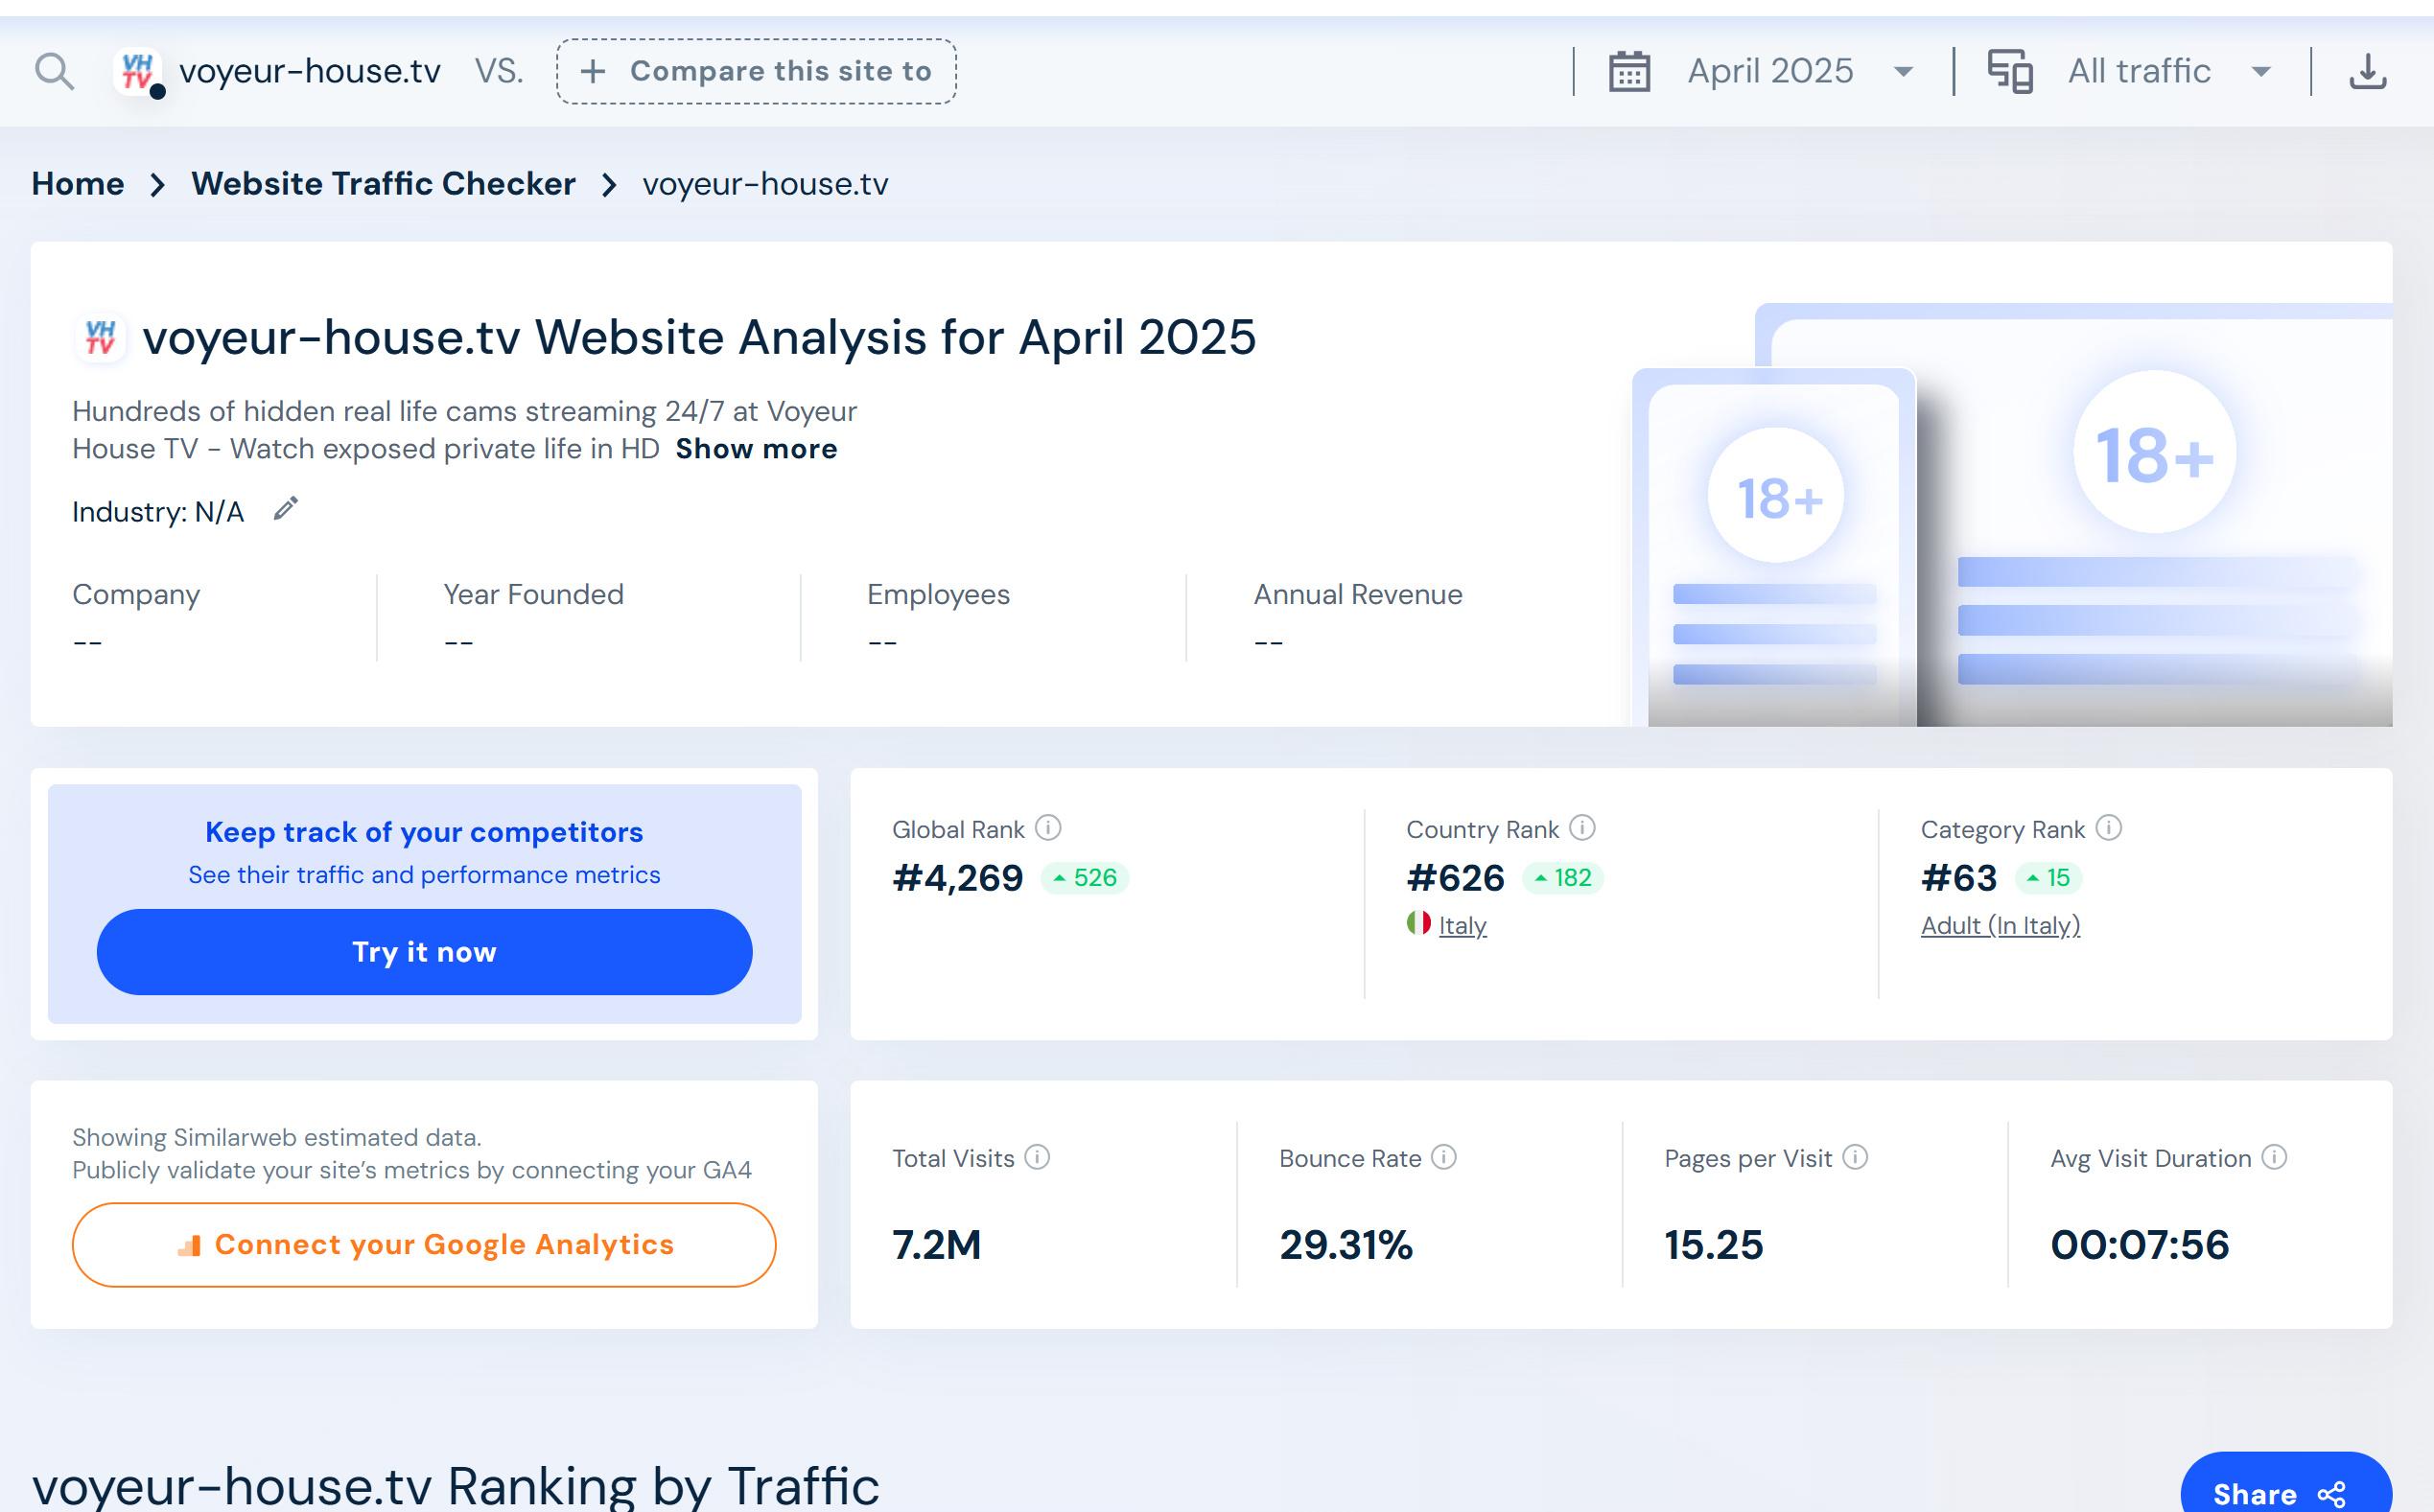
Task: Click Connect your Google Analytics button
Action: pos(424,1245)
